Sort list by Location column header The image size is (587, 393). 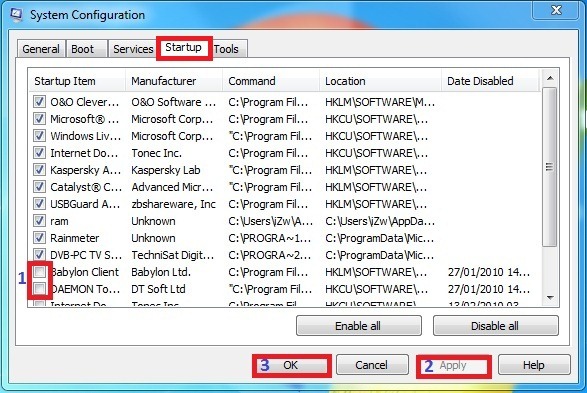coord(380,81)
